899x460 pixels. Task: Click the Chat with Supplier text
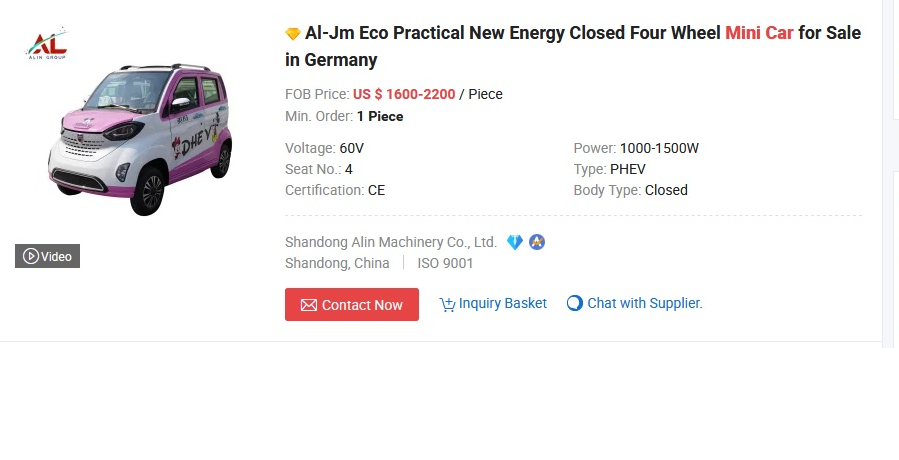(x=645, y=303)
